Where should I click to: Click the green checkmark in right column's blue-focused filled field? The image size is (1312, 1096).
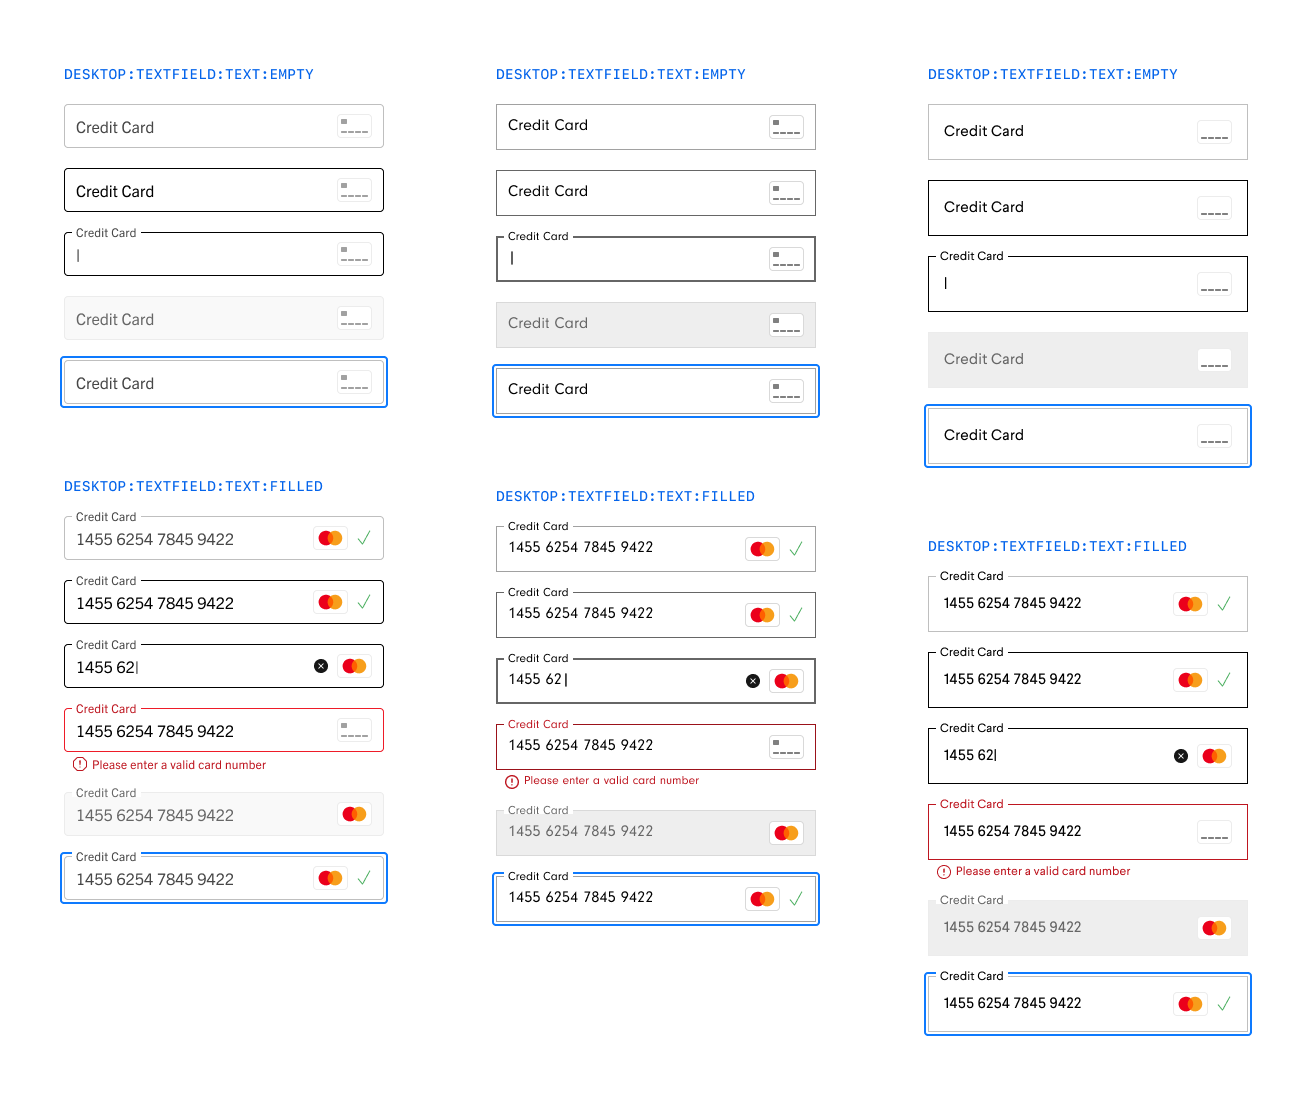tap(1224, 1004)
